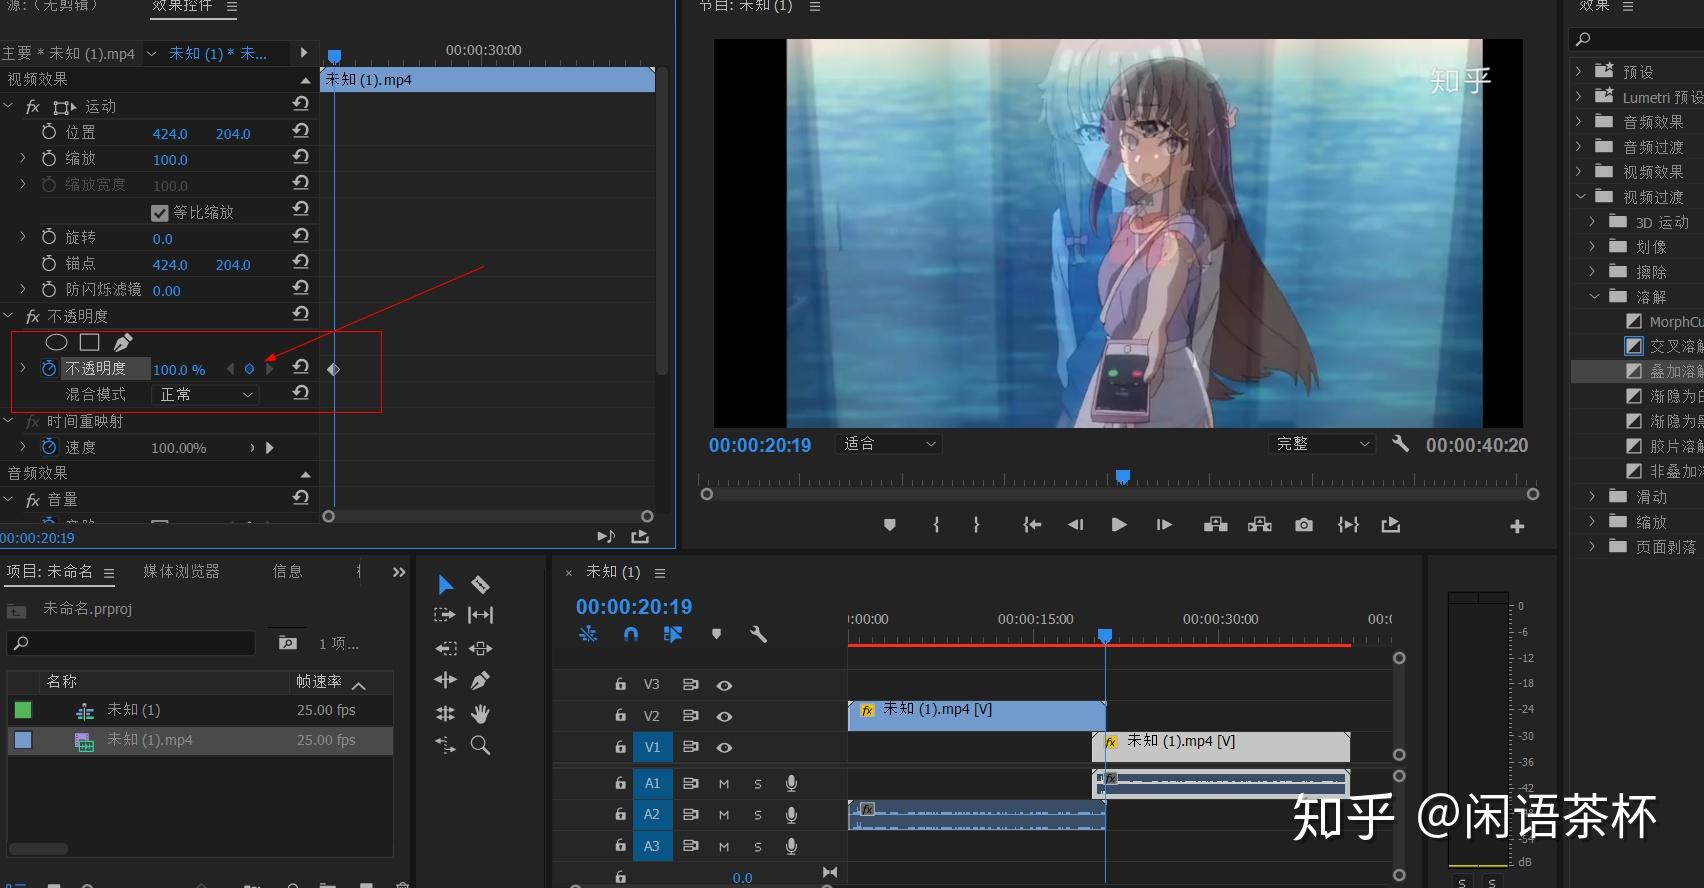Expand the 3D 运动 transitions folder
The height and width of the screenshot is (888, 1704).
click(x=1593, y=222)
